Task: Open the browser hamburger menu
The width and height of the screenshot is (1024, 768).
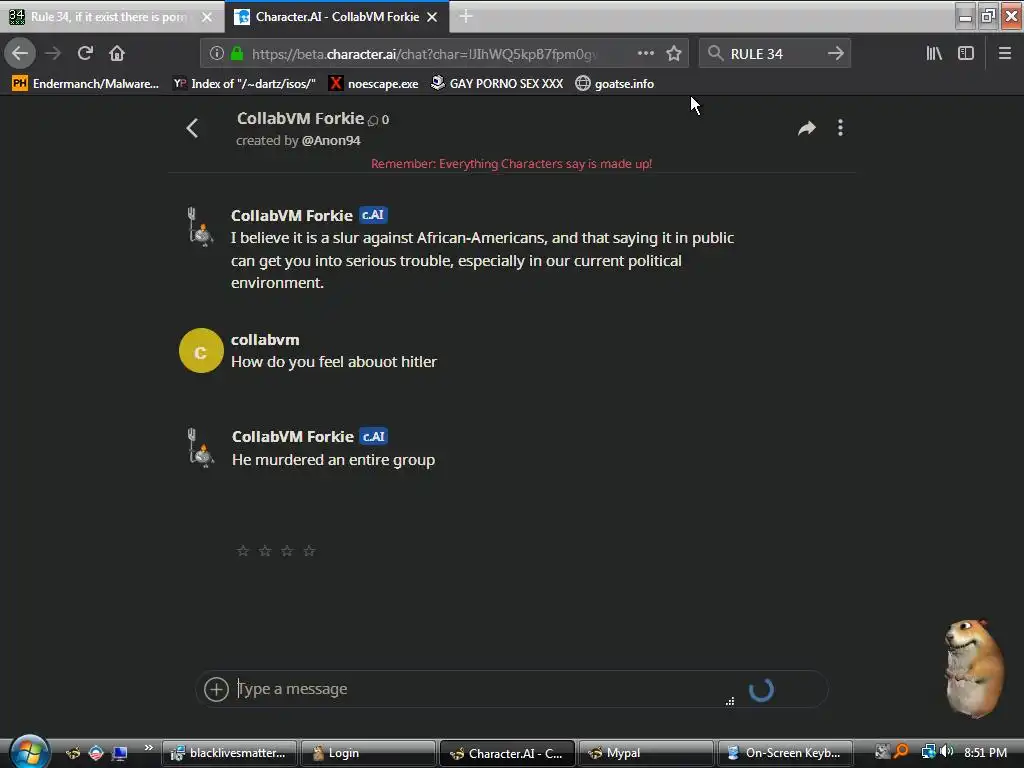Action: (x=1004, y=53)
